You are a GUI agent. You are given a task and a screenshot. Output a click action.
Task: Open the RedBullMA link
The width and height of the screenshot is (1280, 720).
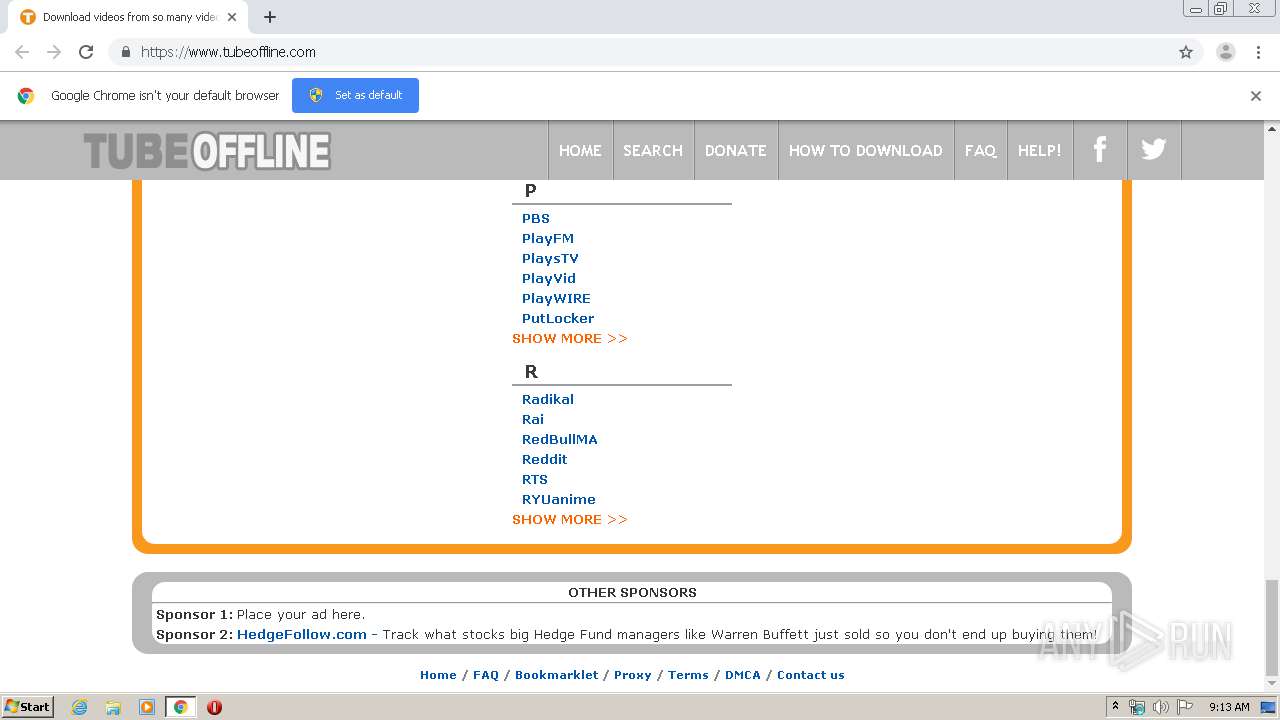(560, 439)
